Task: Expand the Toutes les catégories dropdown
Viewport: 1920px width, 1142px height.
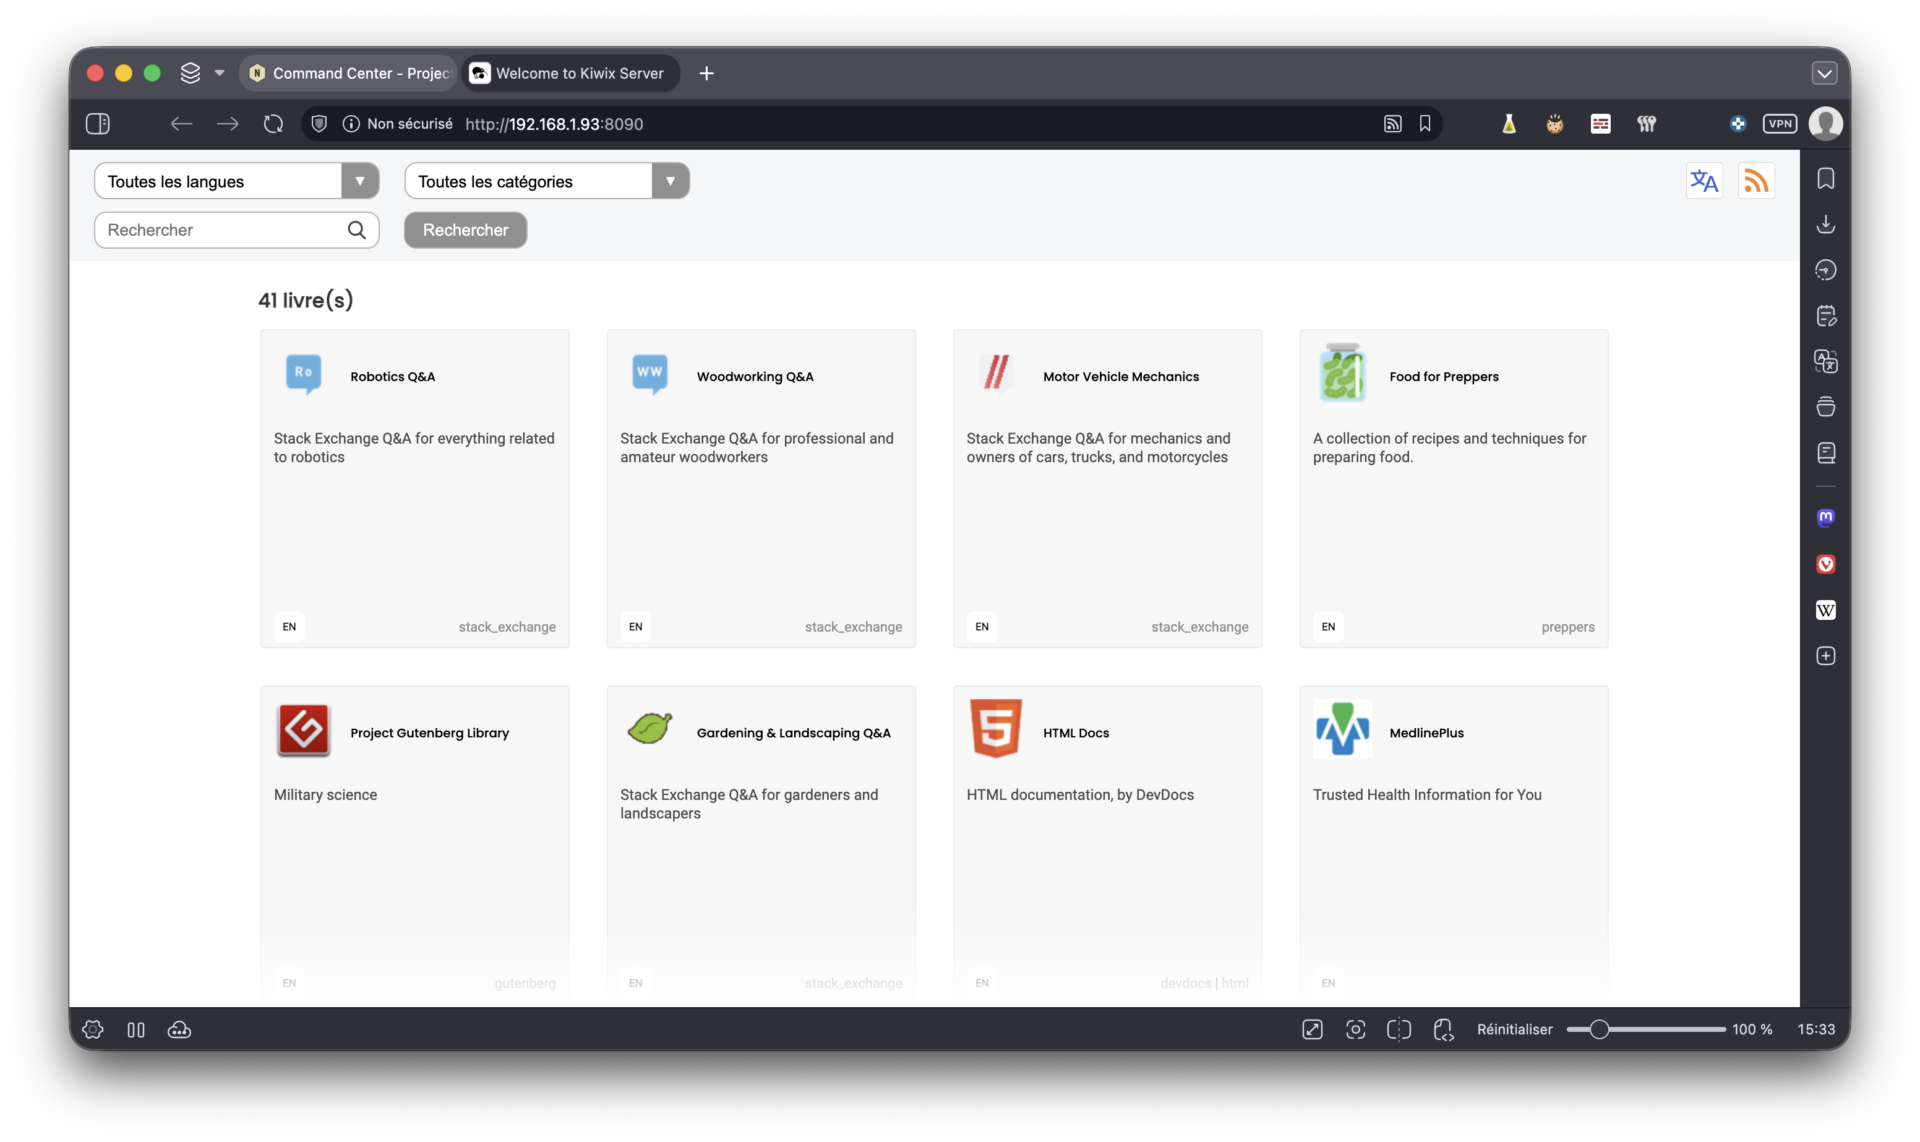Action: click(x=546, y=181)
